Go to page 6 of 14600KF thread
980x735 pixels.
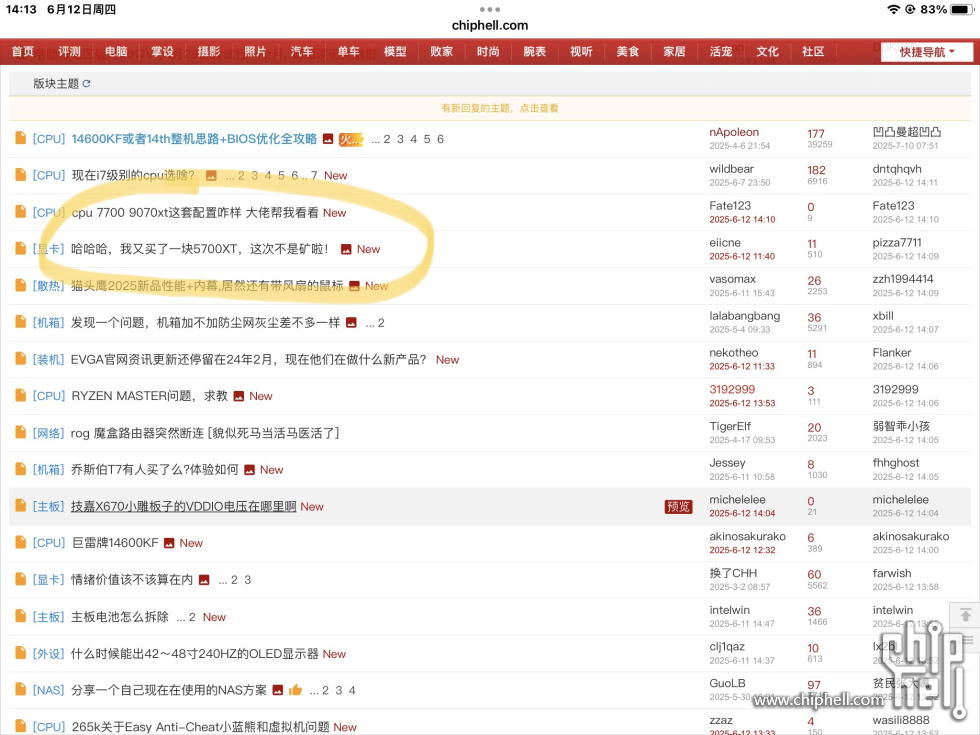(x=441, y=139)
